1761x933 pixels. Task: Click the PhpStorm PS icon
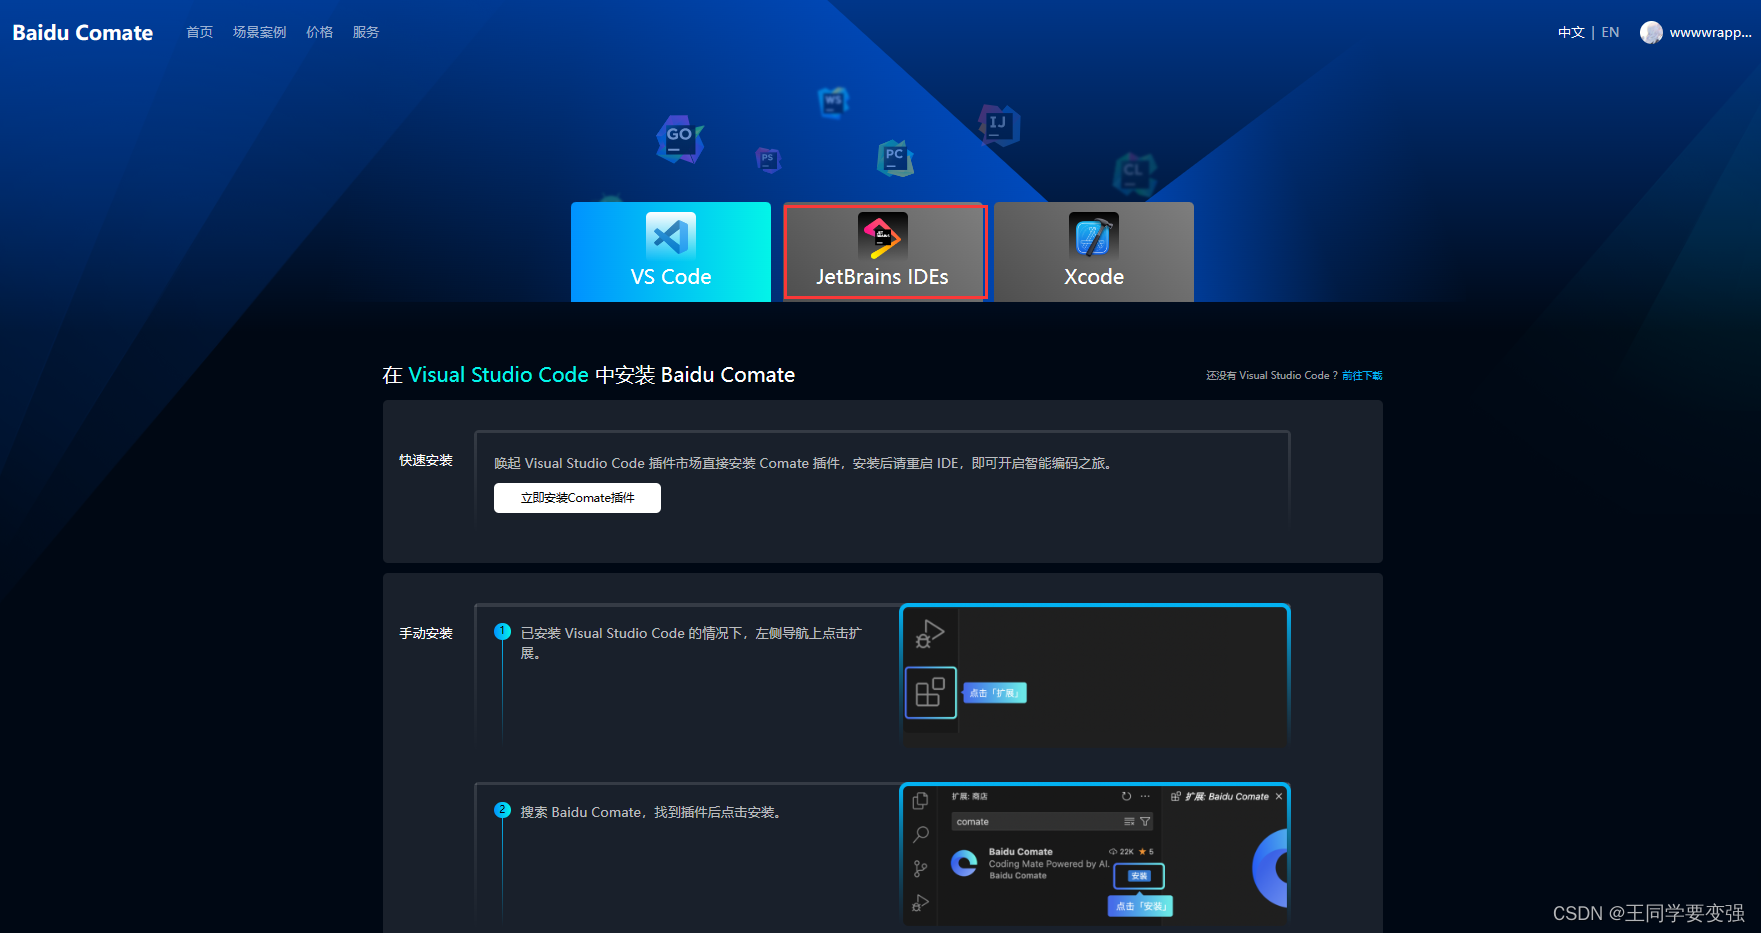[768, 159]
